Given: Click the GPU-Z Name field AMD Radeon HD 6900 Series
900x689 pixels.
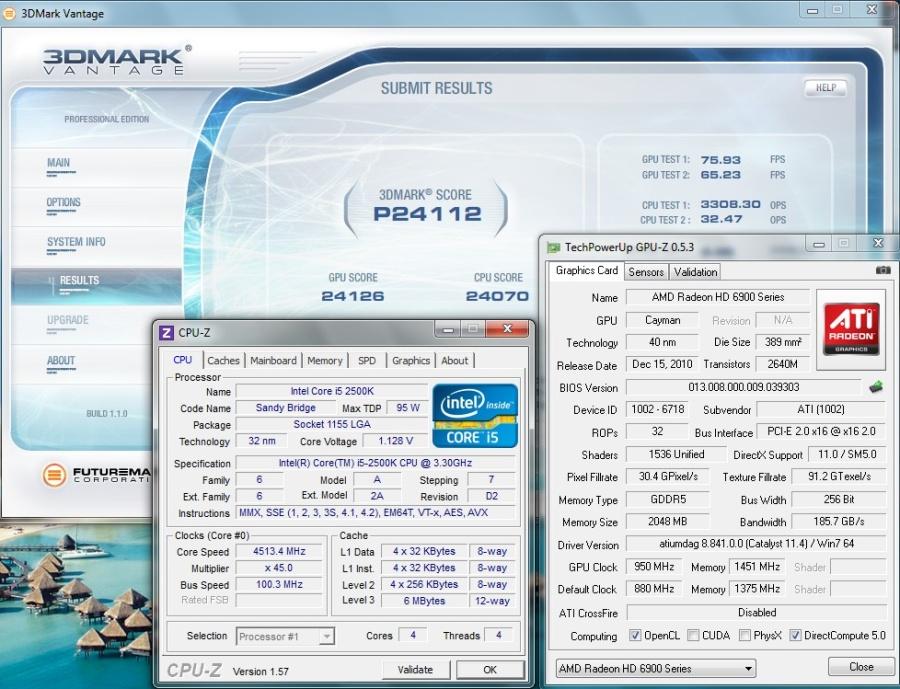Looking at the screenshot, I should [x=717, y=297].
